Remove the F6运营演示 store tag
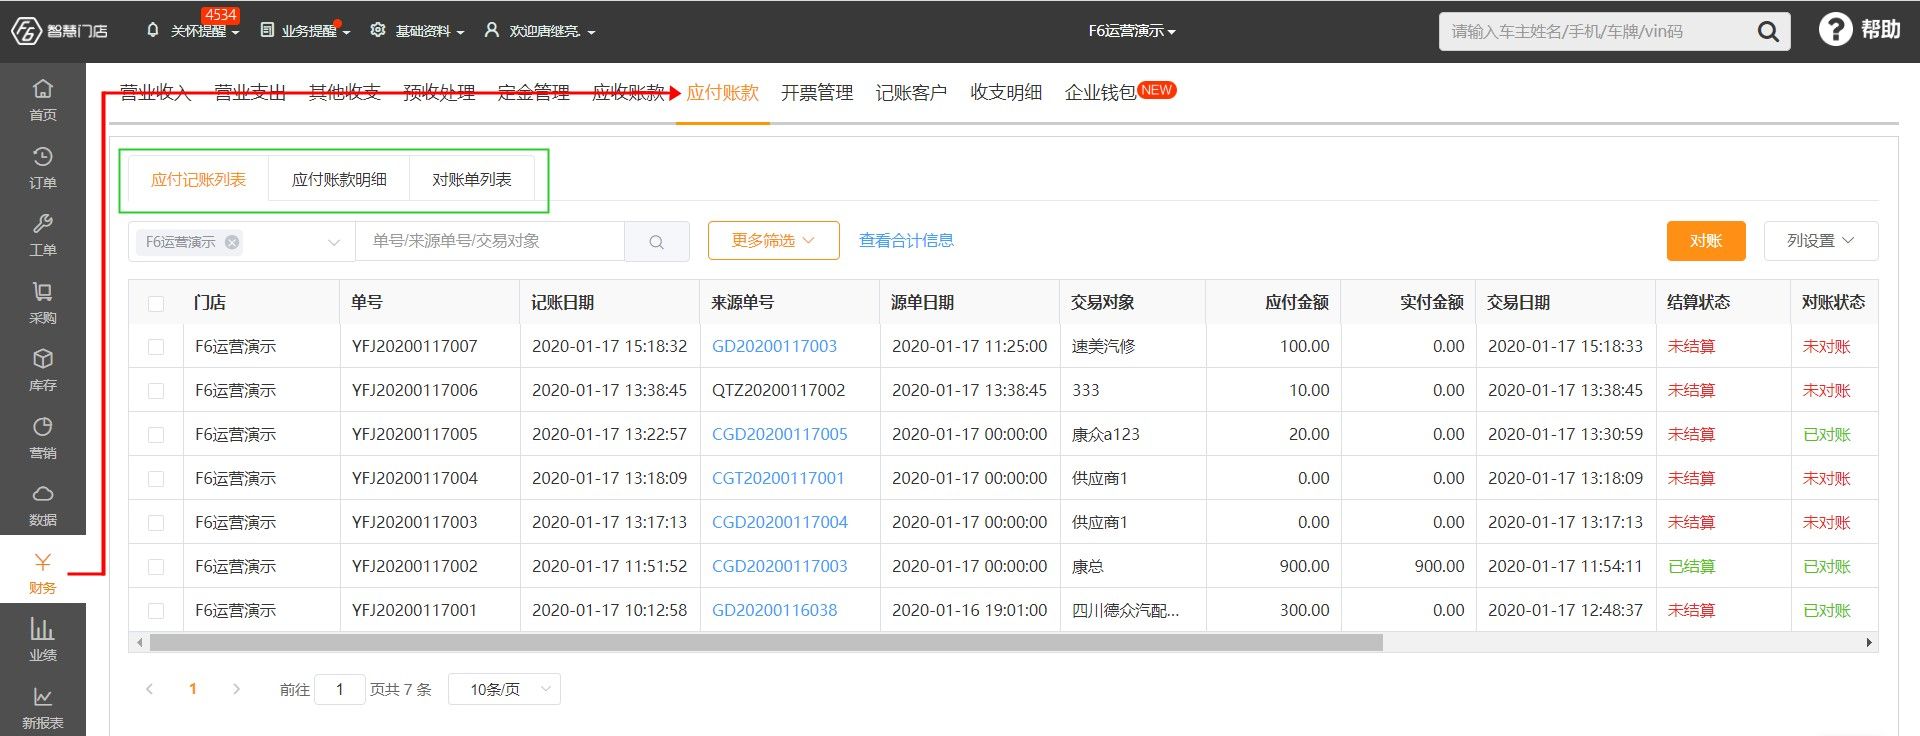This screenshot has width=1920, height=736. pyautogui.click(x=232, y=242)
